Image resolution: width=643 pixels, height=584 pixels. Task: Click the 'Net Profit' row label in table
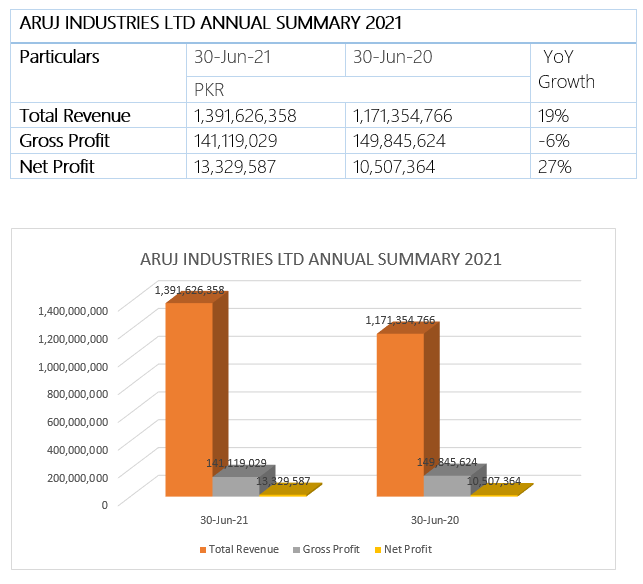[x=57, y=167]
